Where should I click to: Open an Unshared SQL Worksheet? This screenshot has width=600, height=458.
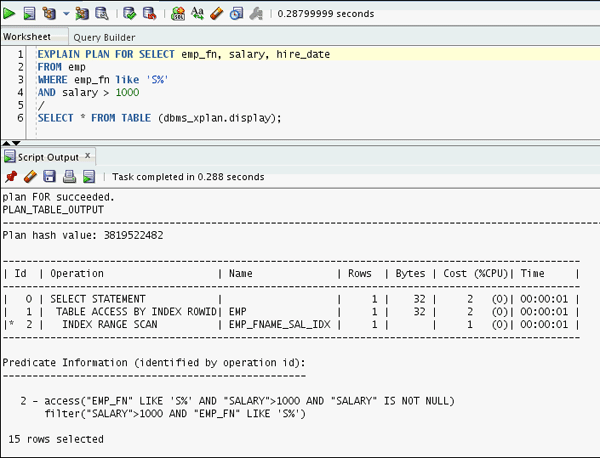[x=178, y=14]
